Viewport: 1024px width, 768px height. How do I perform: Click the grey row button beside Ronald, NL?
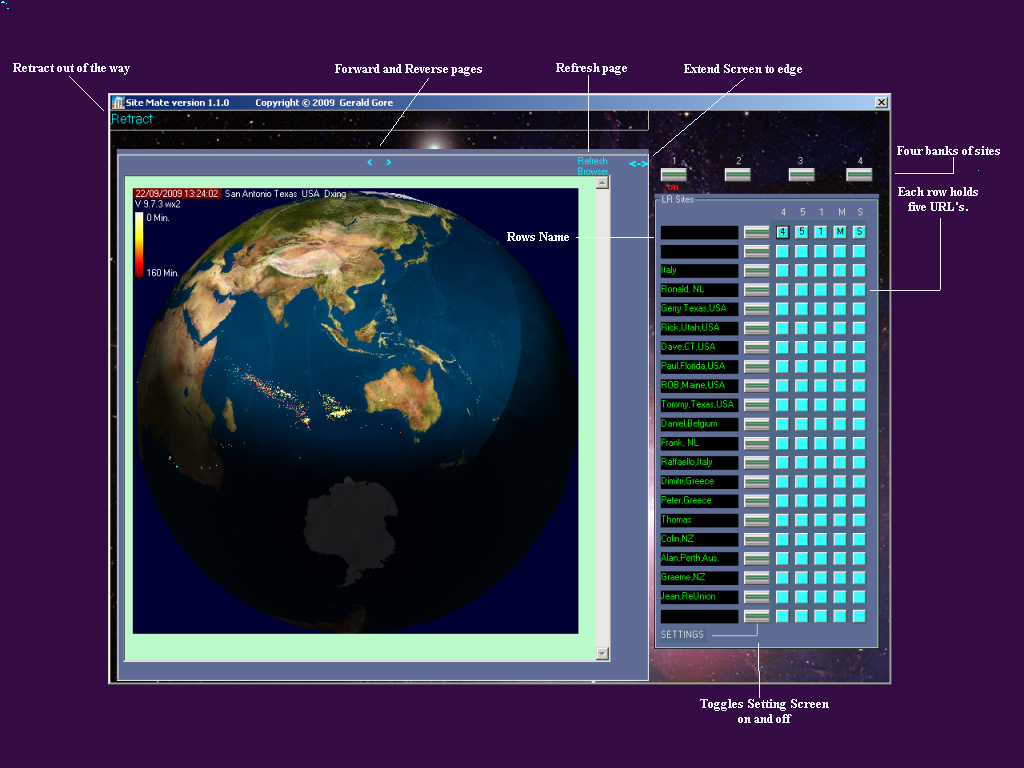coord(757,289)
